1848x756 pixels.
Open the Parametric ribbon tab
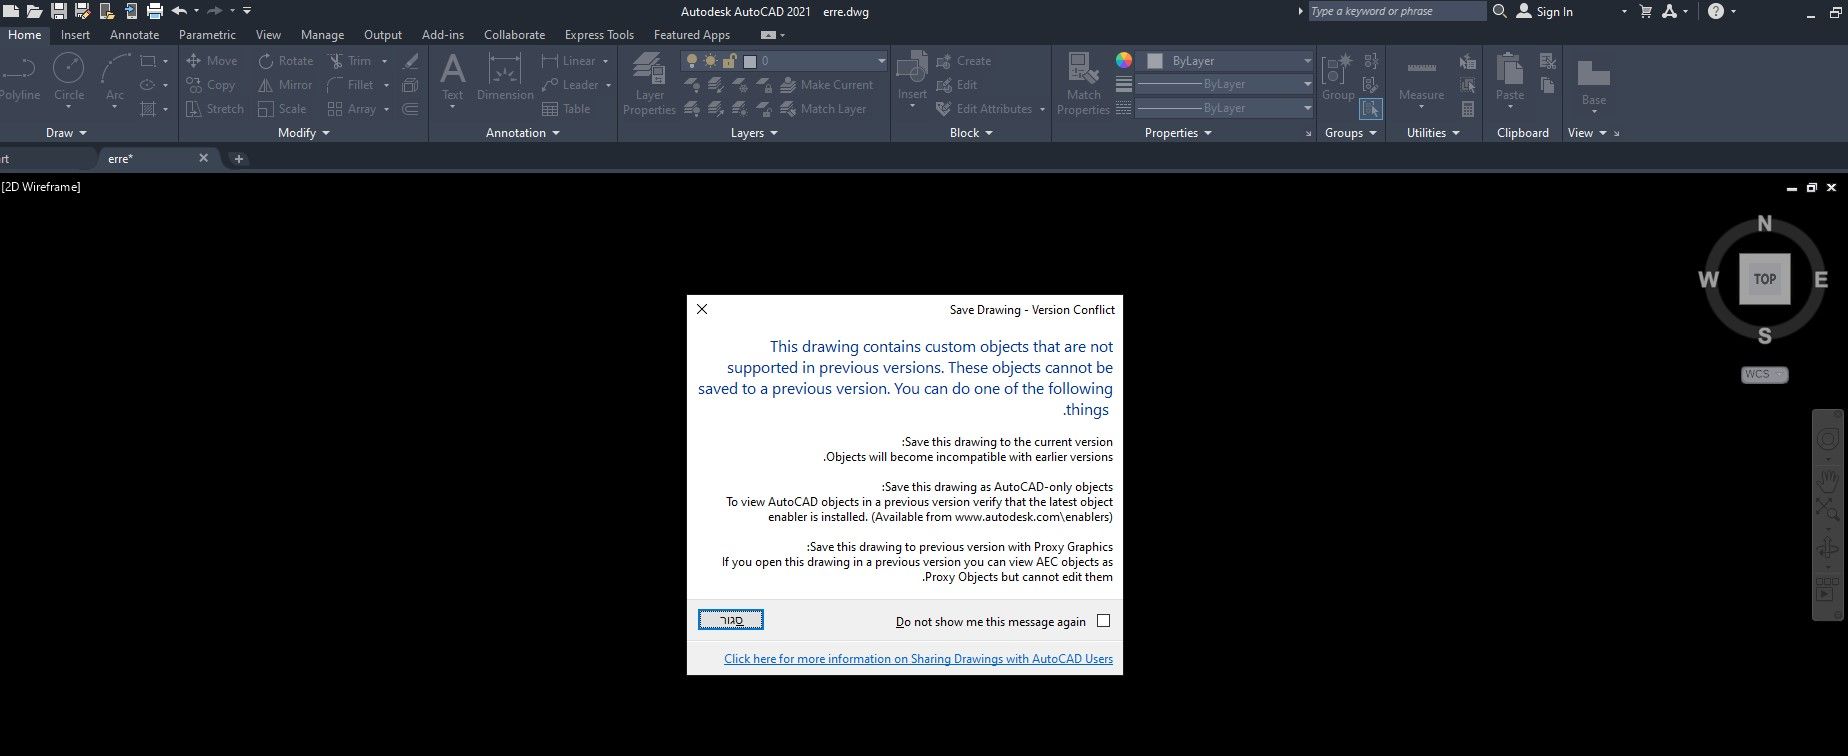click(207, 35)
